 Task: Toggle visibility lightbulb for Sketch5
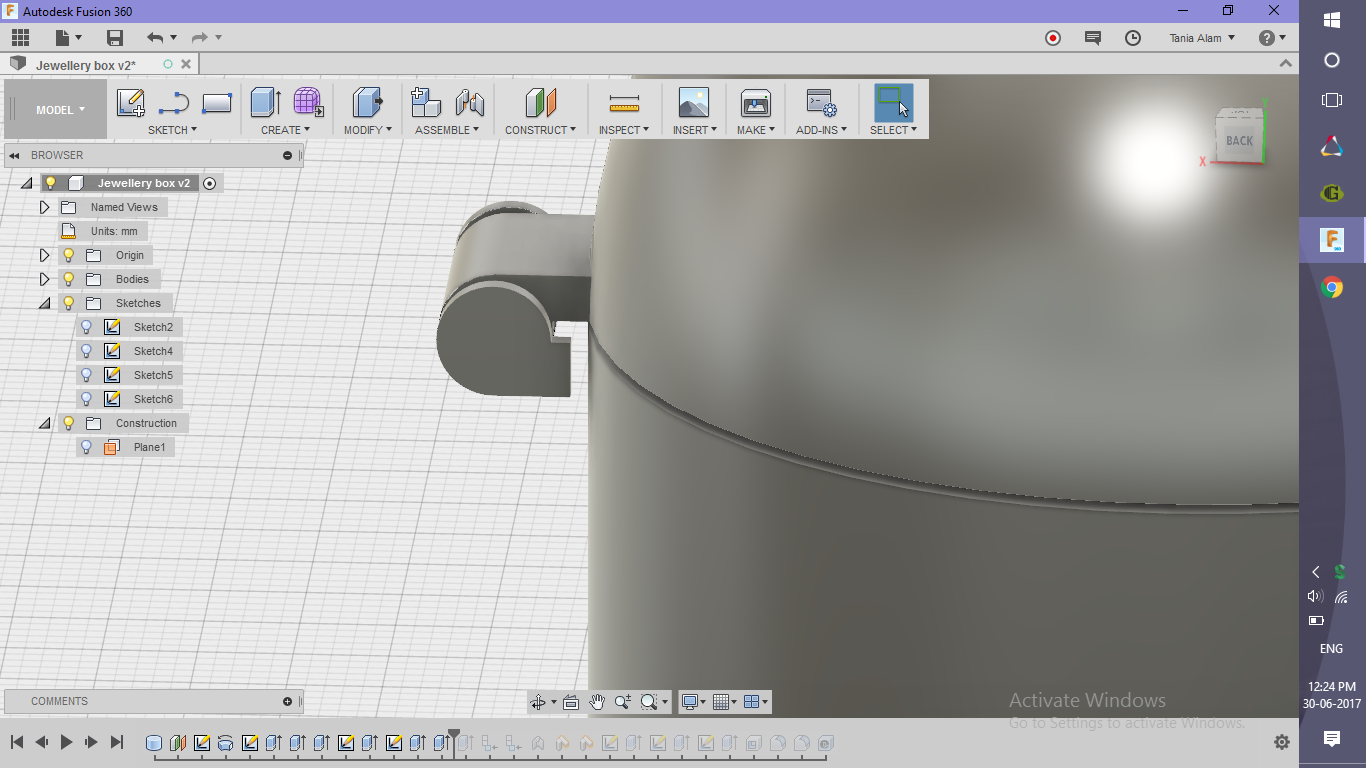pyautogui.click(x=86, y=375)
